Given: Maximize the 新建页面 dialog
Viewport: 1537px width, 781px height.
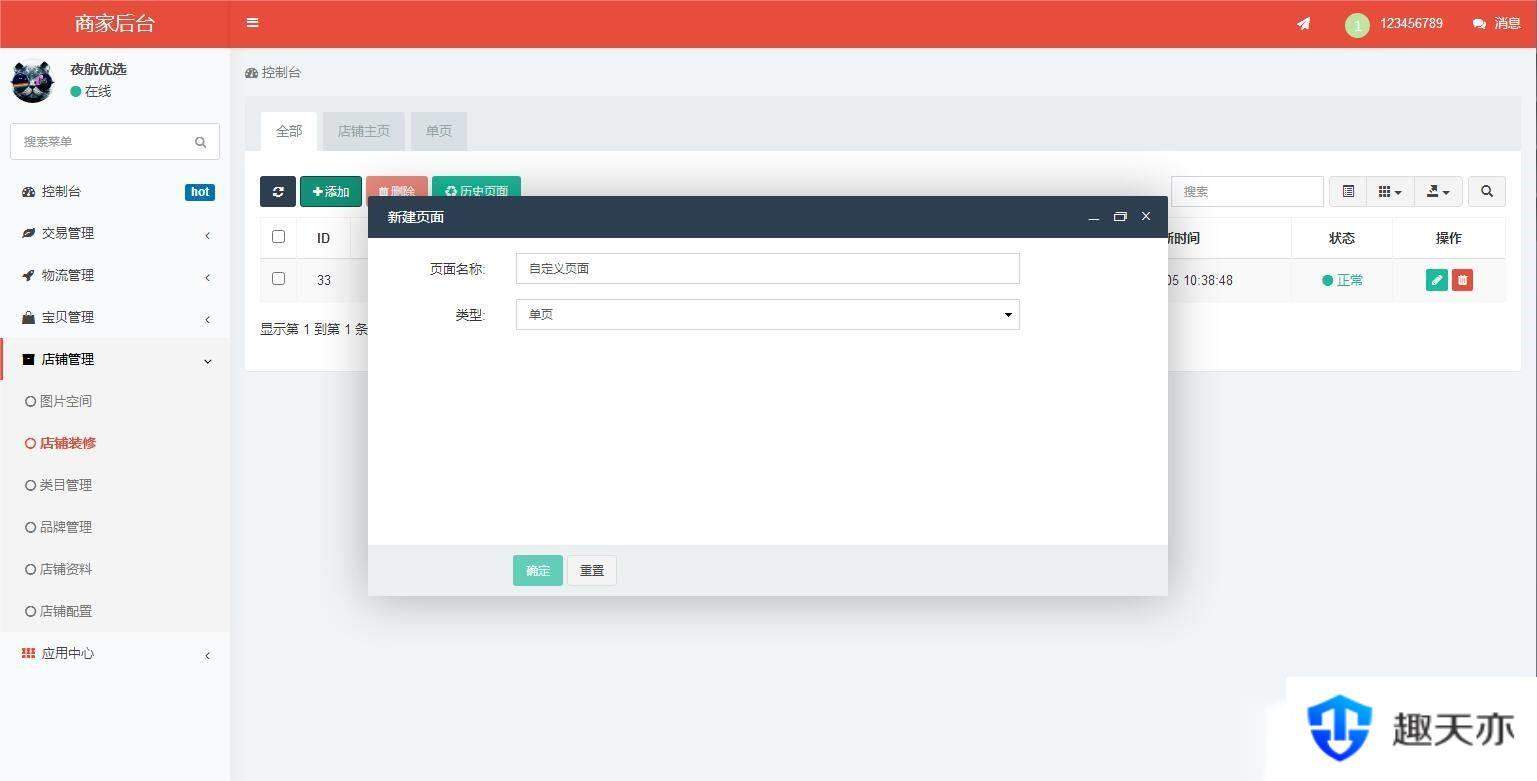Looking at the screenshot, I should point(1120,217).
